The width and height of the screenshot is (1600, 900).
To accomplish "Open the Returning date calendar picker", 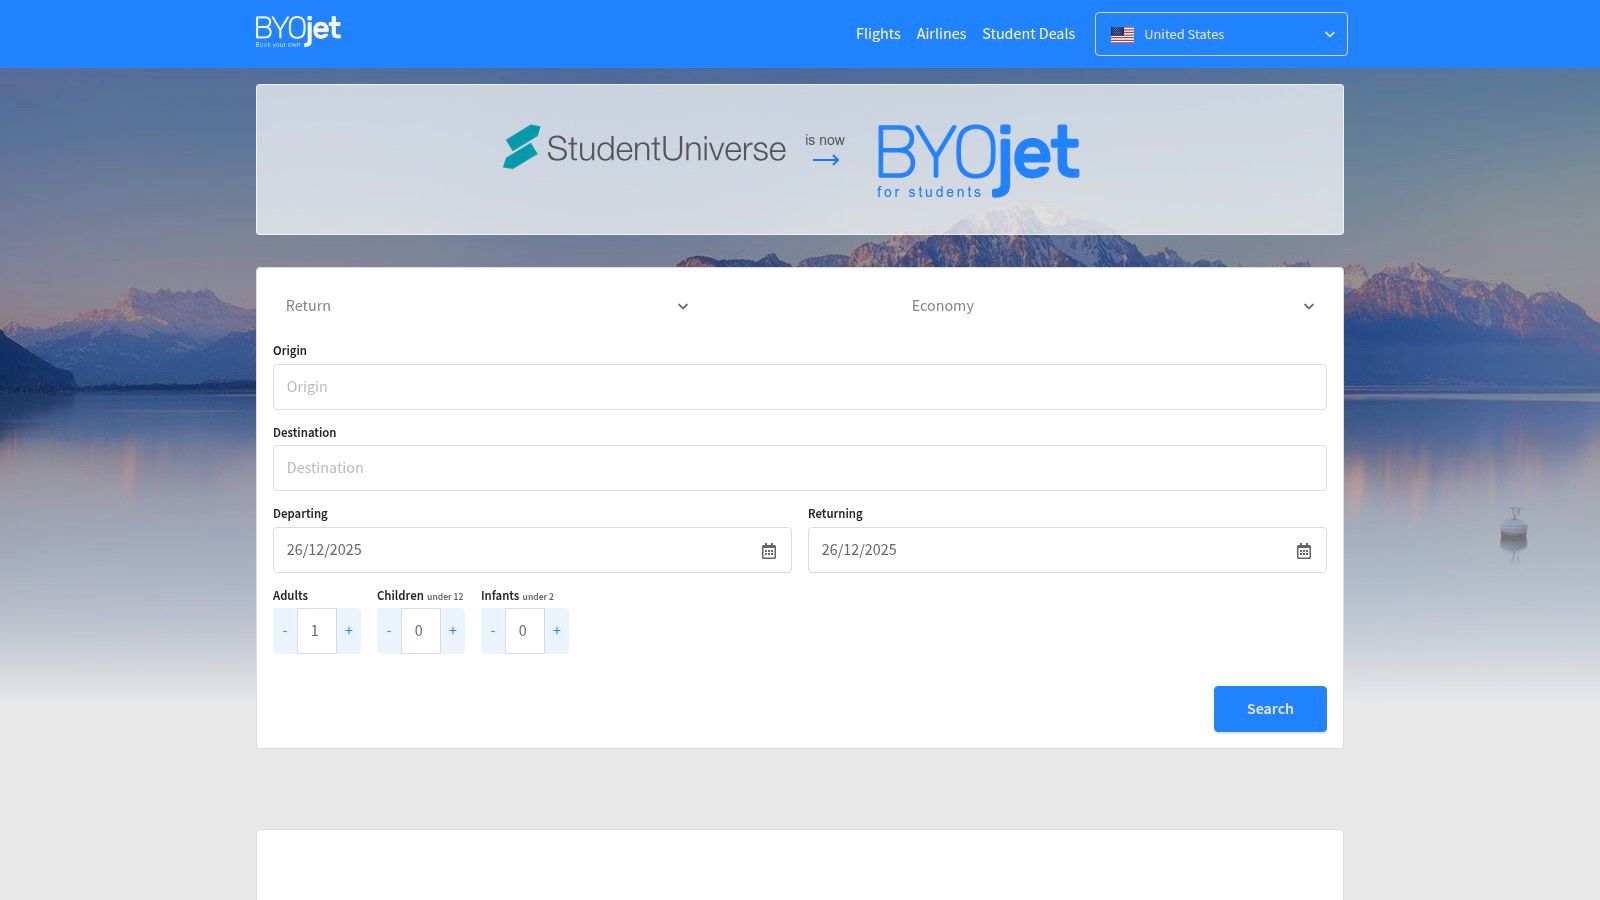I will [x=1303, y=549].
